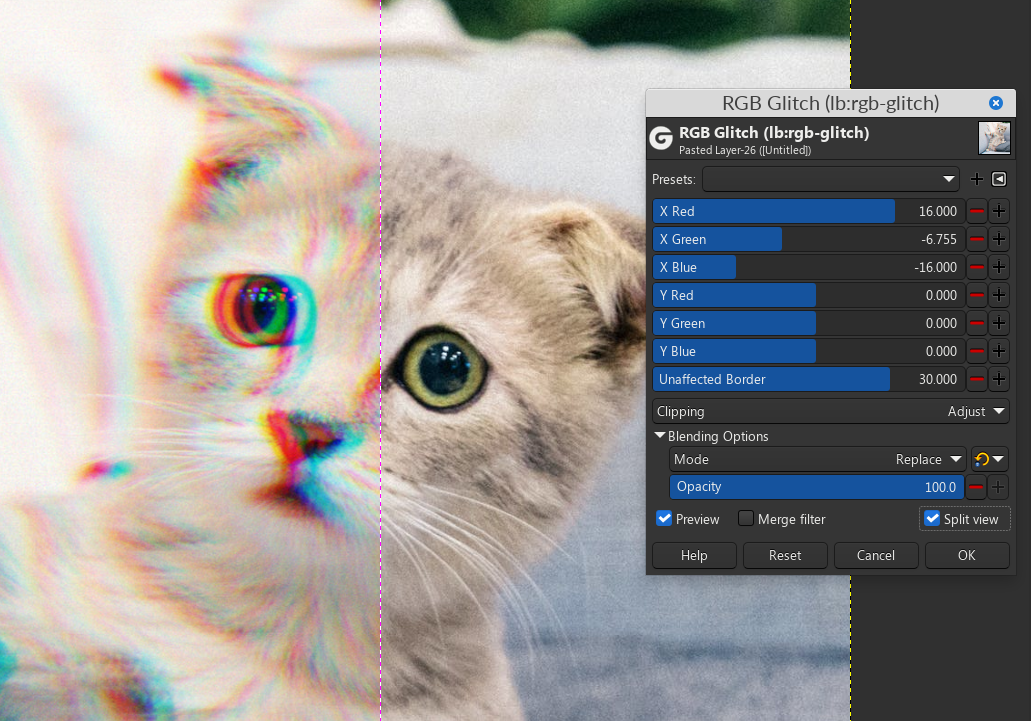Increase the X Green value
This screenshot has width=1031, height=721.
coord(999,239)
